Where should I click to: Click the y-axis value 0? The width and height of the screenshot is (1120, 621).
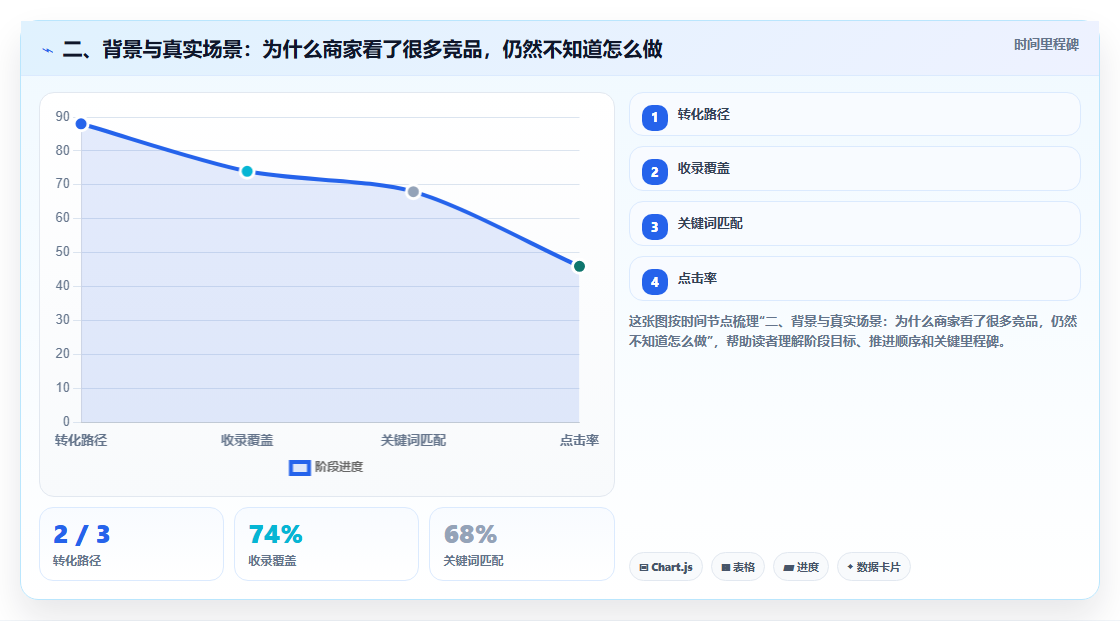(66, 422)
